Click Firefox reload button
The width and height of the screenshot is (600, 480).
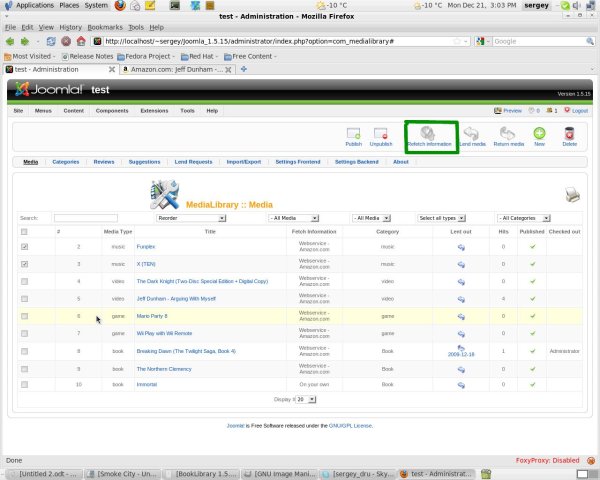(x=51, y=41)
